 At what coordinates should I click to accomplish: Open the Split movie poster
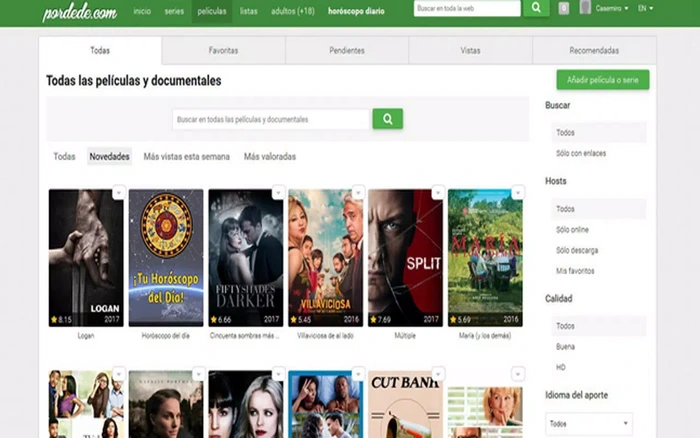[x=405, y=258]
